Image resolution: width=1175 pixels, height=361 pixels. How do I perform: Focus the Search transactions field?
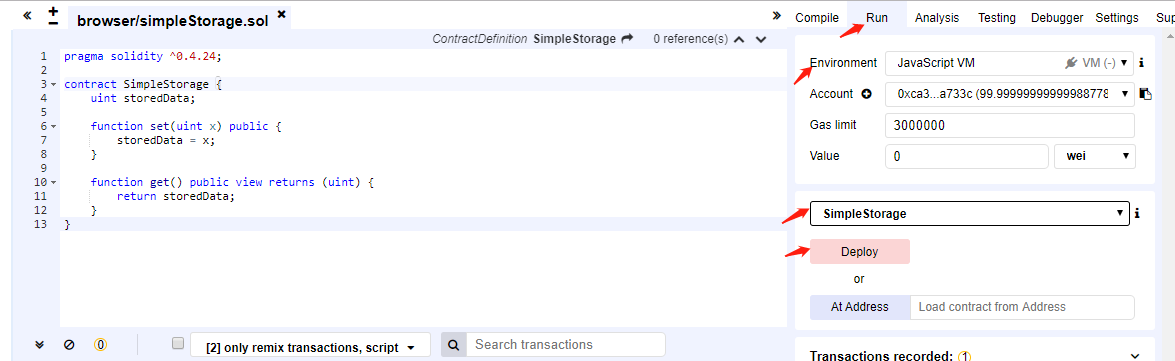pos(566,345)
